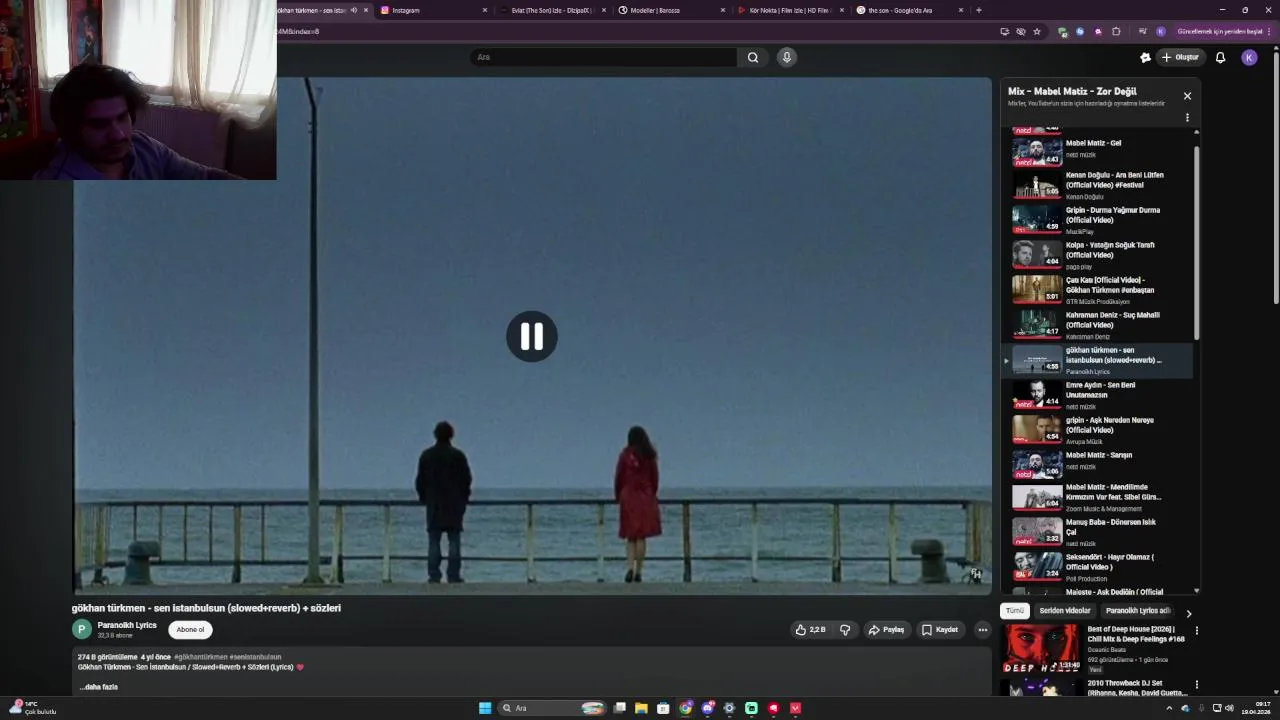The image size is (1280, 720).
Task: Subscribe with the Abone ol button
Action: (190, 630)
